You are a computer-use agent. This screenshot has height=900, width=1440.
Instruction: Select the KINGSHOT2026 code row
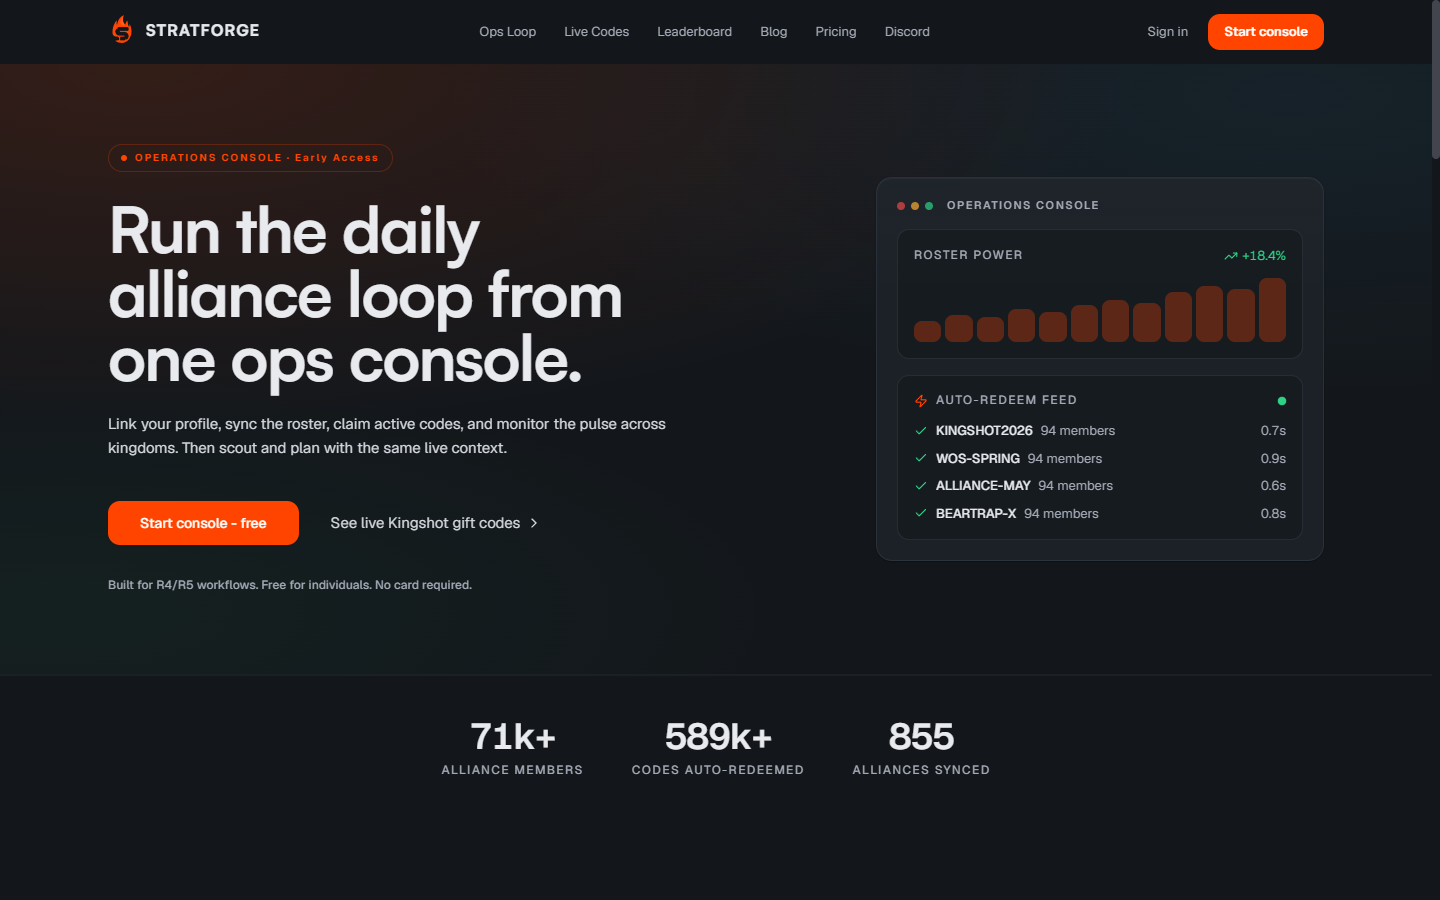click(x=1100, y=431)
